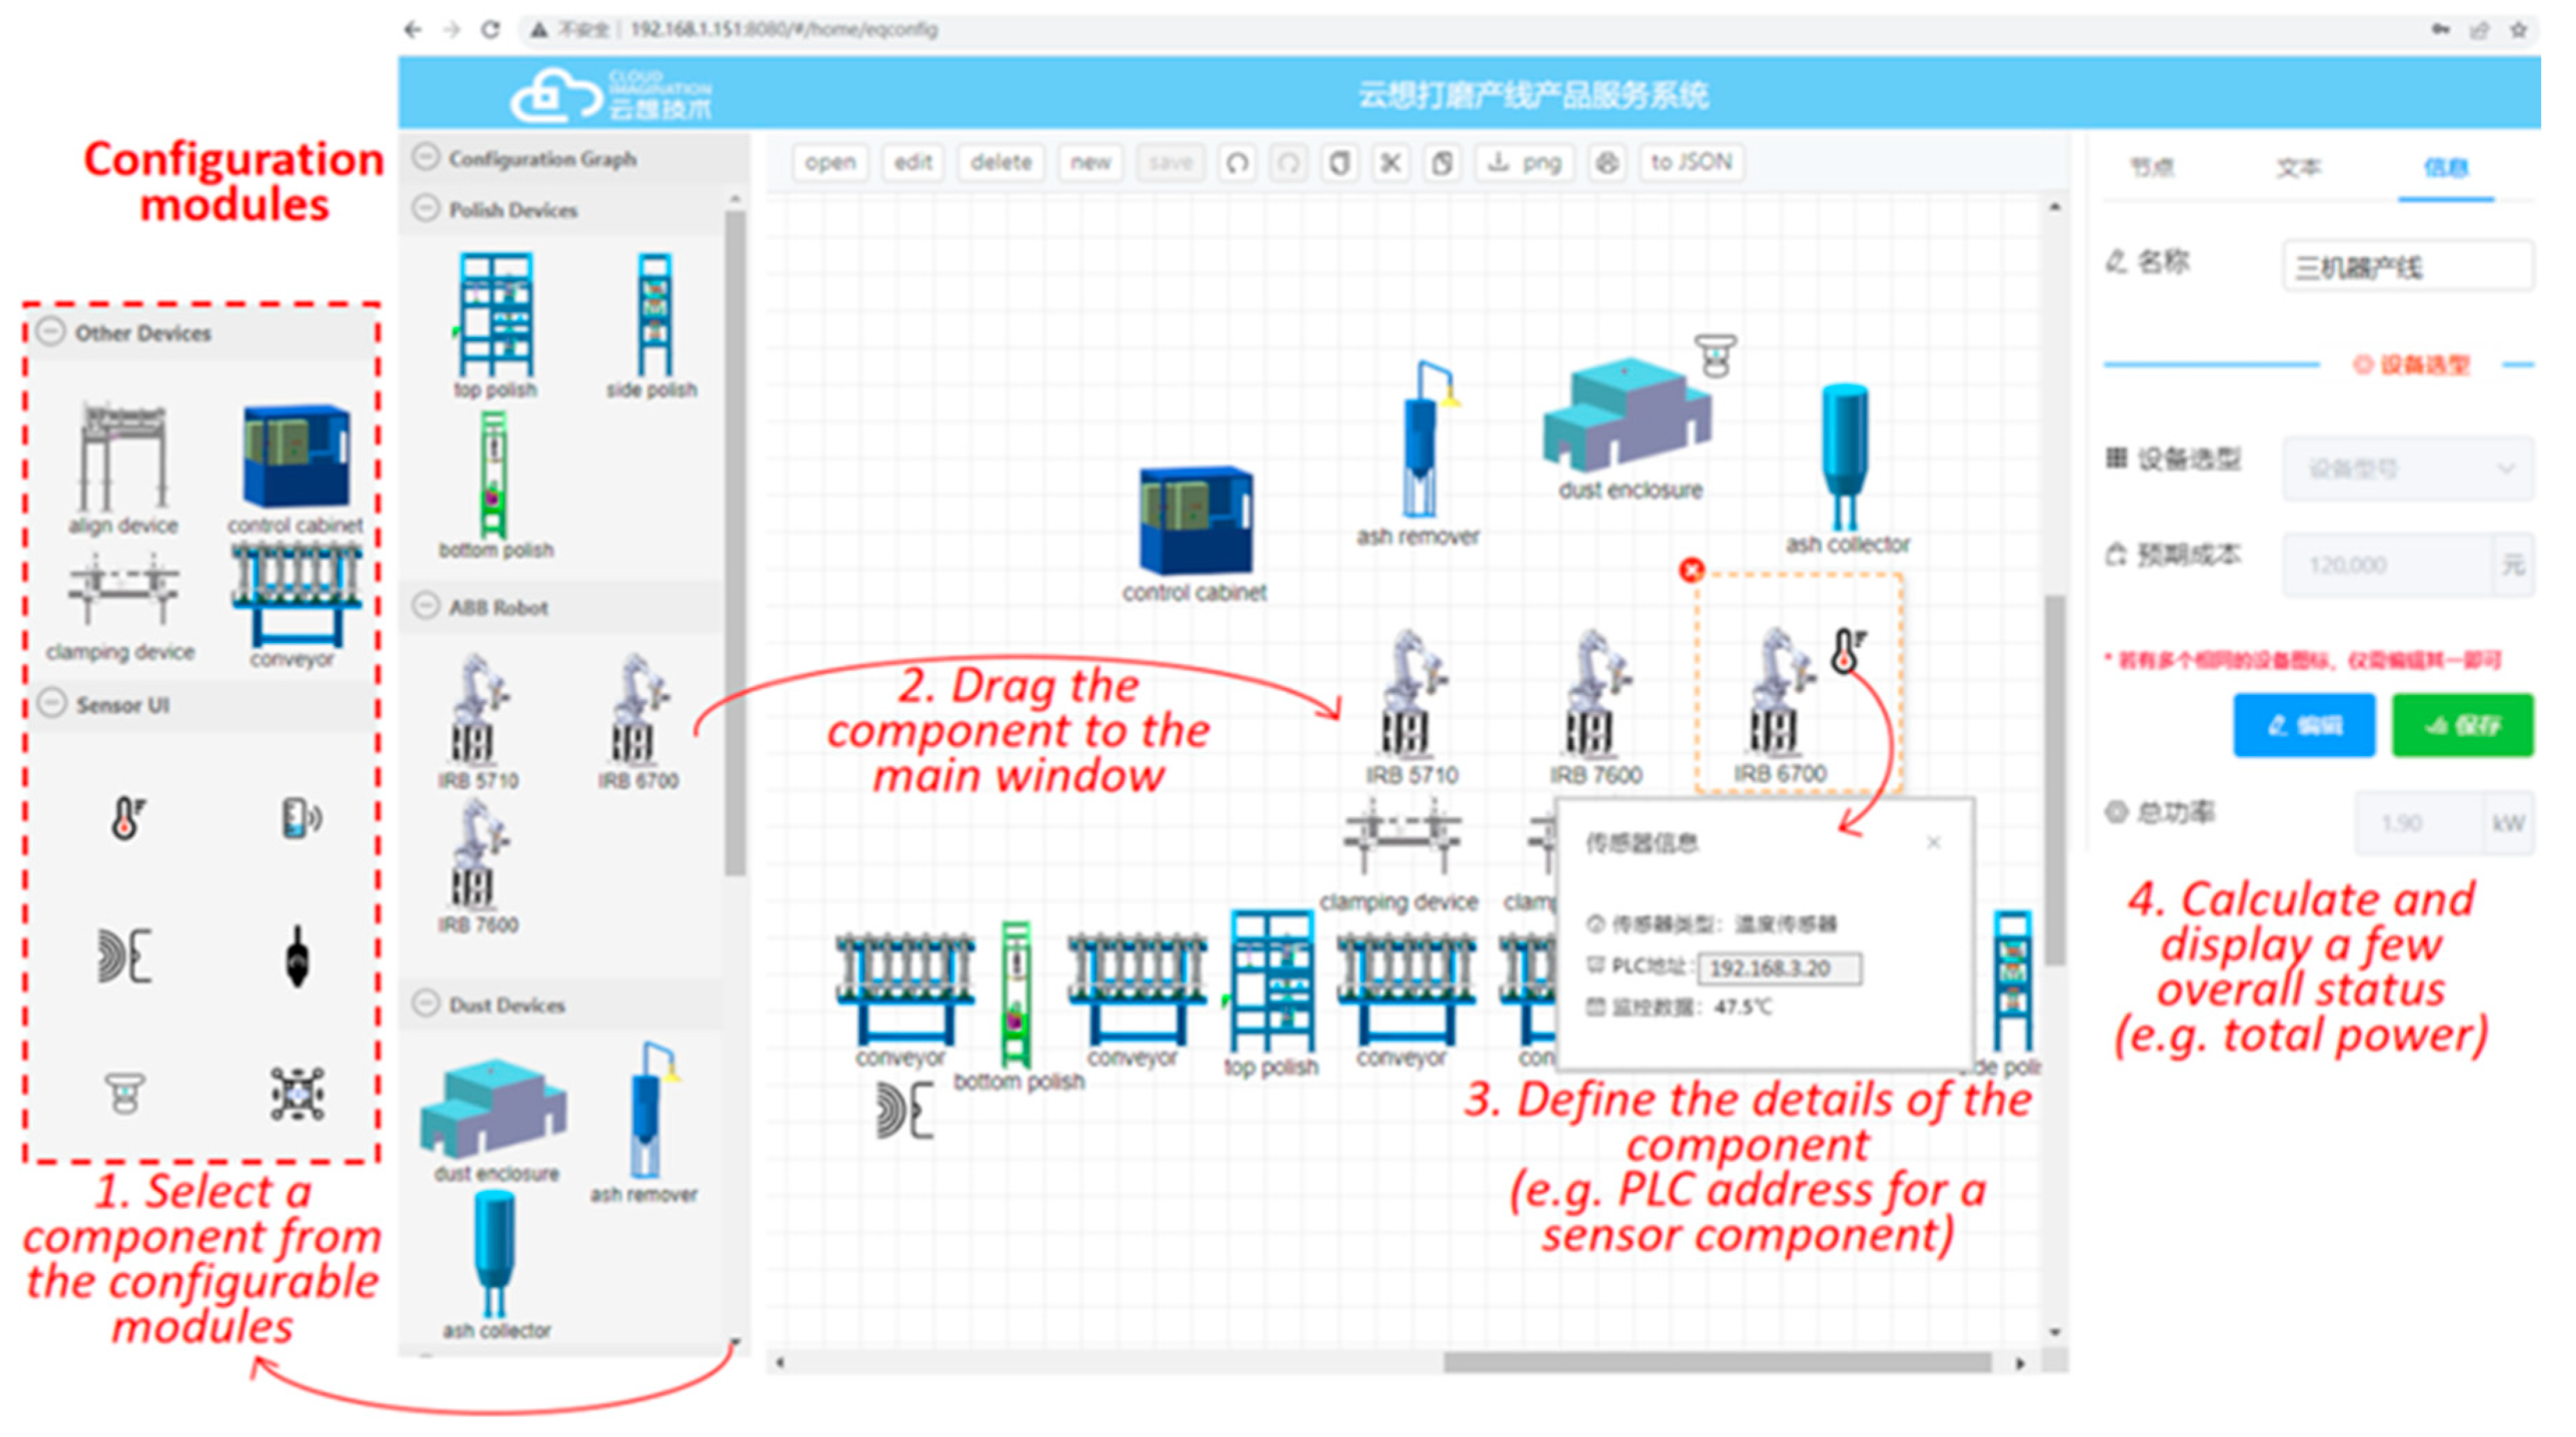The height and width of the screenshot is (1437, 2576).
Task: Click the paste icon right of the scissors
Action: [1441, 162]
